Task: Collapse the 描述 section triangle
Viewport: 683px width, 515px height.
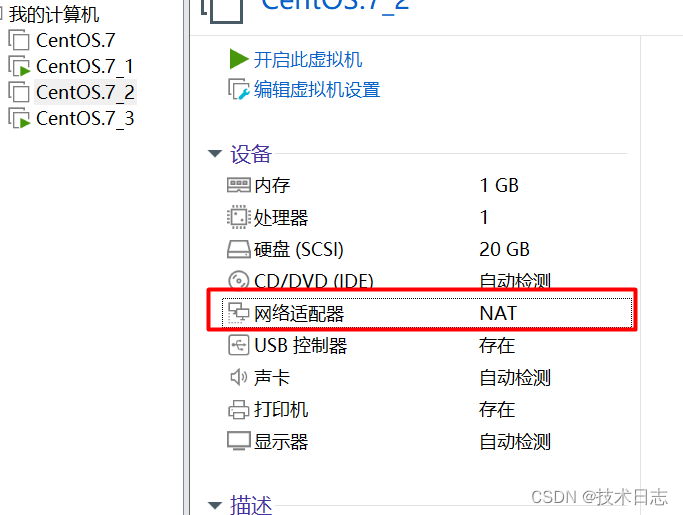Action: point(215,505)
